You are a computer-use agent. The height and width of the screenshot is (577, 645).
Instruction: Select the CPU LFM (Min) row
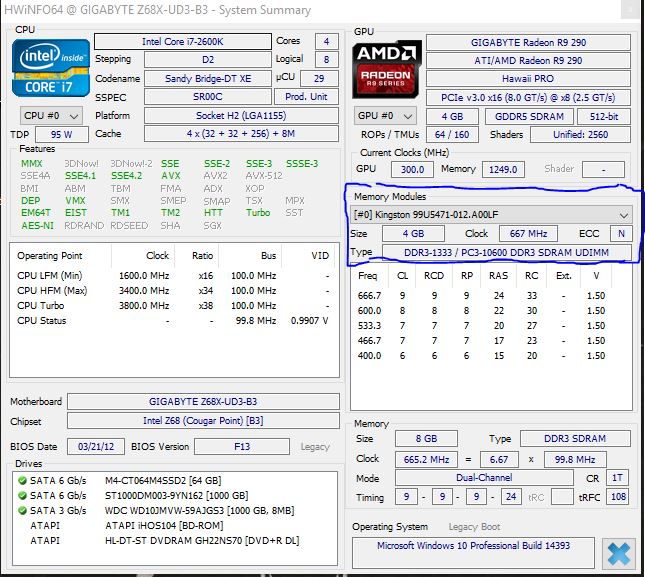pyautogui.click(x=173, y=276)
